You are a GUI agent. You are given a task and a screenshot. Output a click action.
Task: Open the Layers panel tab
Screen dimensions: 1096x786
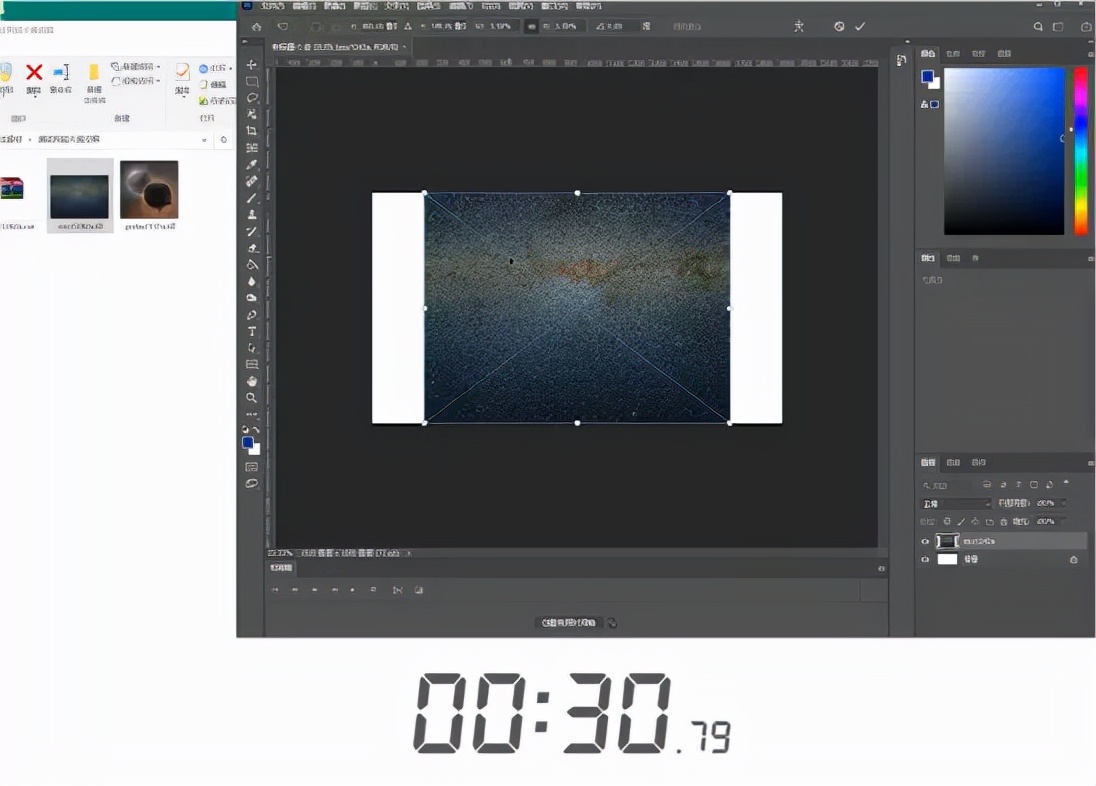(928, 462)
